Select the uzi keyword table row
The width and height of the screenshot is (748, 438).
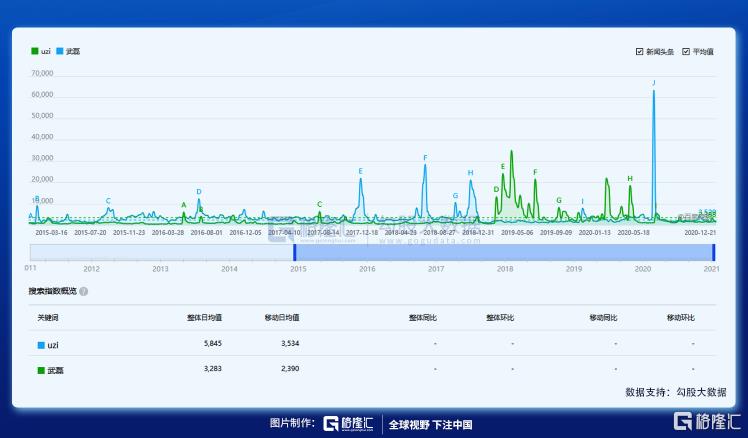click(x=372, y=344)
